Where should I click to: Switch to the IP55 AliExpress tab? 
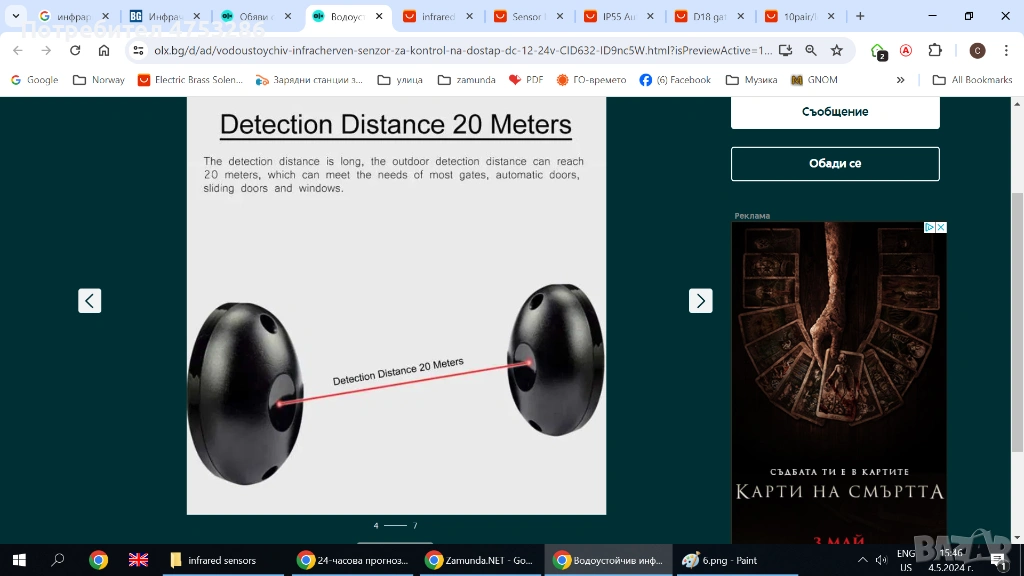point(619,16)
